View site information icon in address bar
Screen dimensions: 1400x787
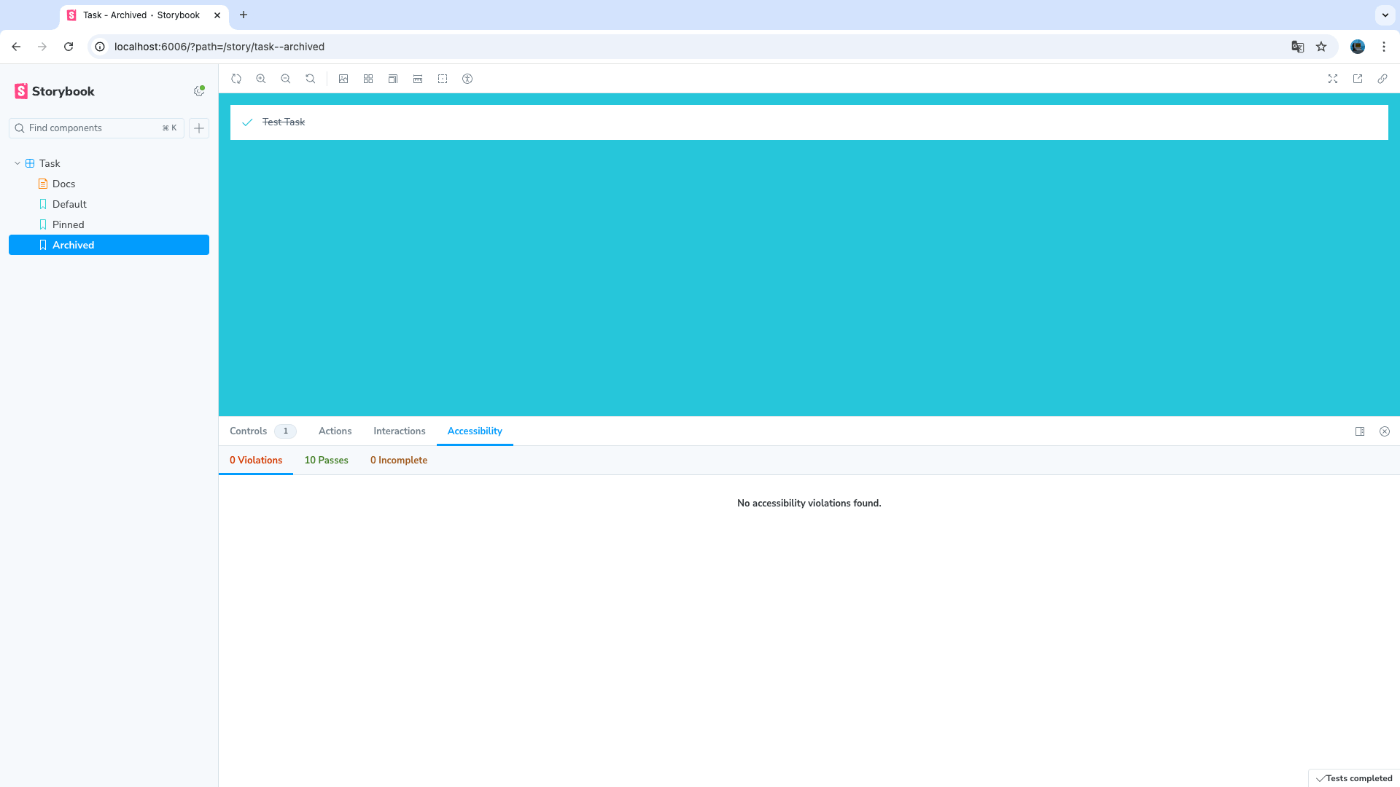tap(99, 46)
